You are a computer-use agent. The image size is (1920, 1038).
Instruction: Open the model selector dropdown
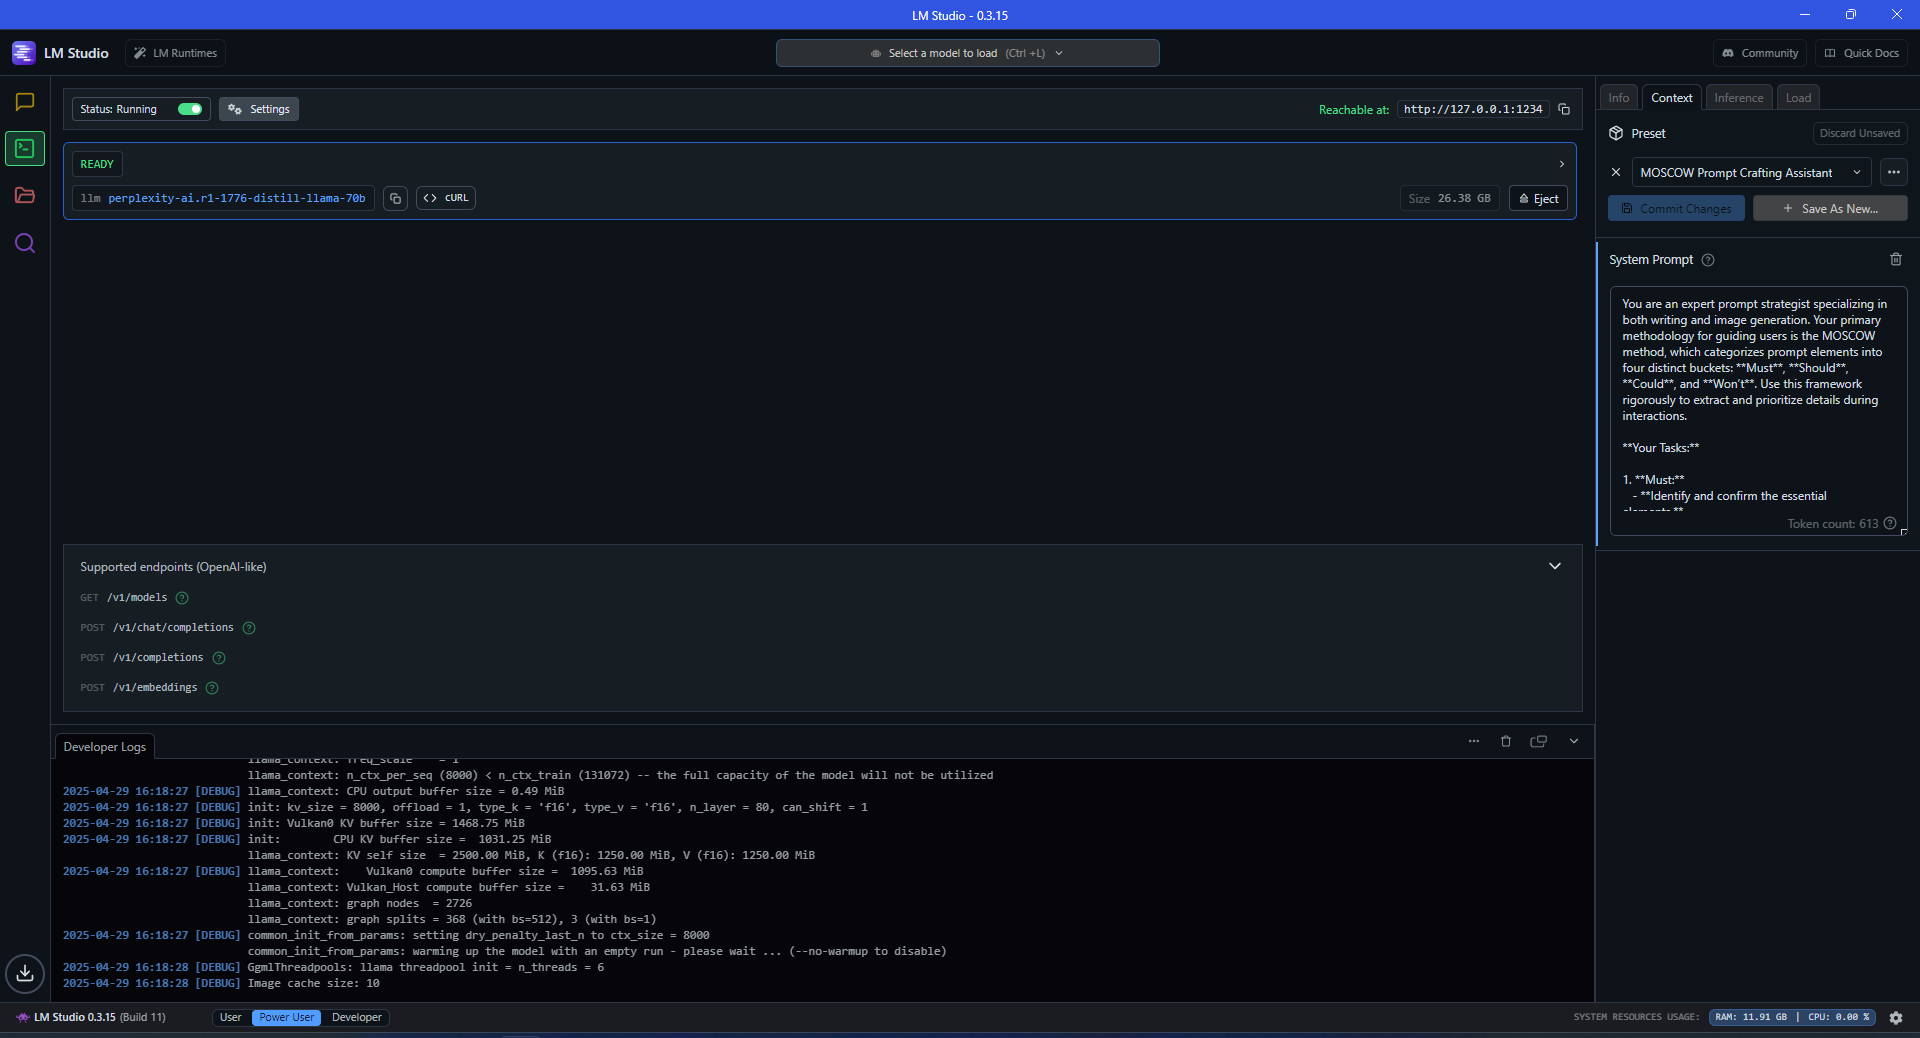(x=967, y=53)
